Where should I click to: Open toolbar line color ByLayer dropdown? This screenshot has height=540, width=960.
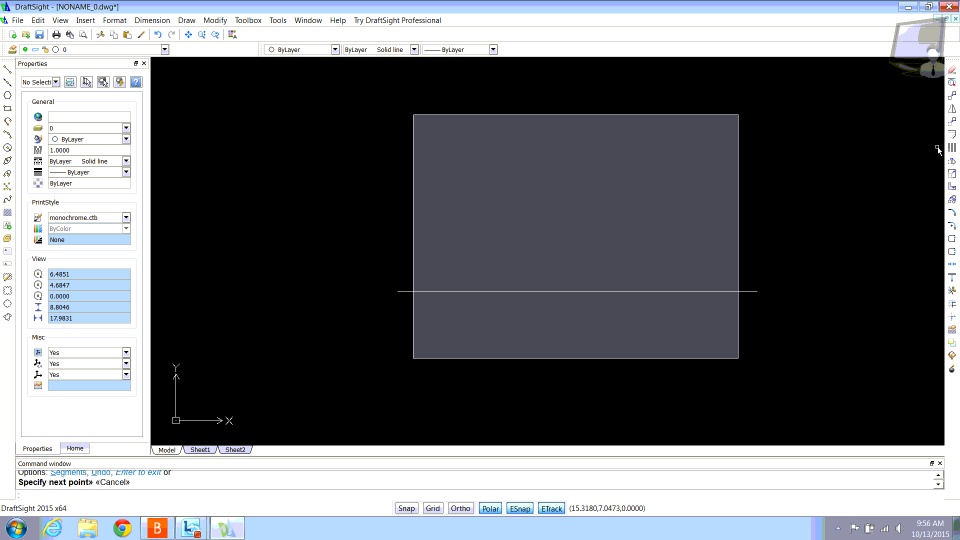pyautogui.click(x=335, y=50)
